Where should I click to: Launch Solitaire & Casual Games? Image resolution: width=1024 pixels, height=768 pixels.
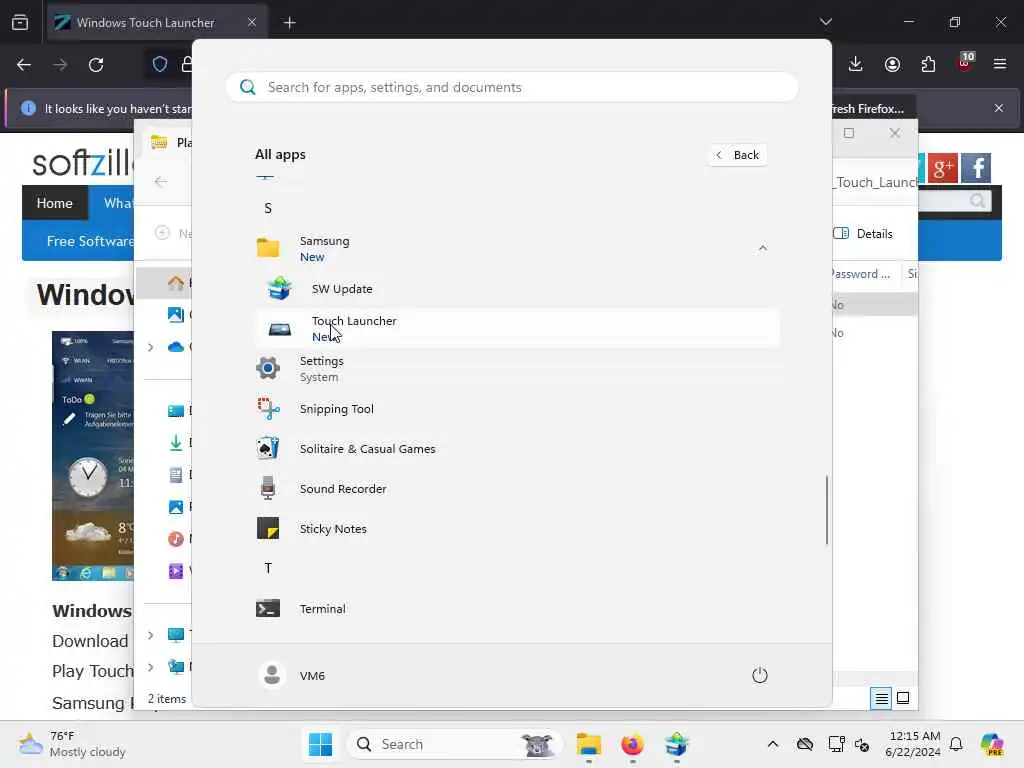[x=518, y=449]
